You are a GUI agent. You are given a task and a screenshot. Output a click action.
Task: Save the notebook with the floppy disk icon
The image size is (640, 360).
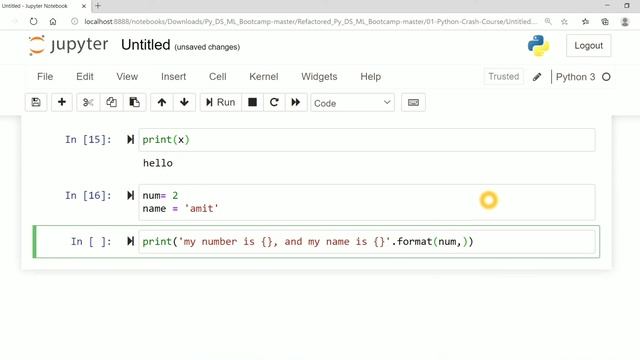point(36,102)
